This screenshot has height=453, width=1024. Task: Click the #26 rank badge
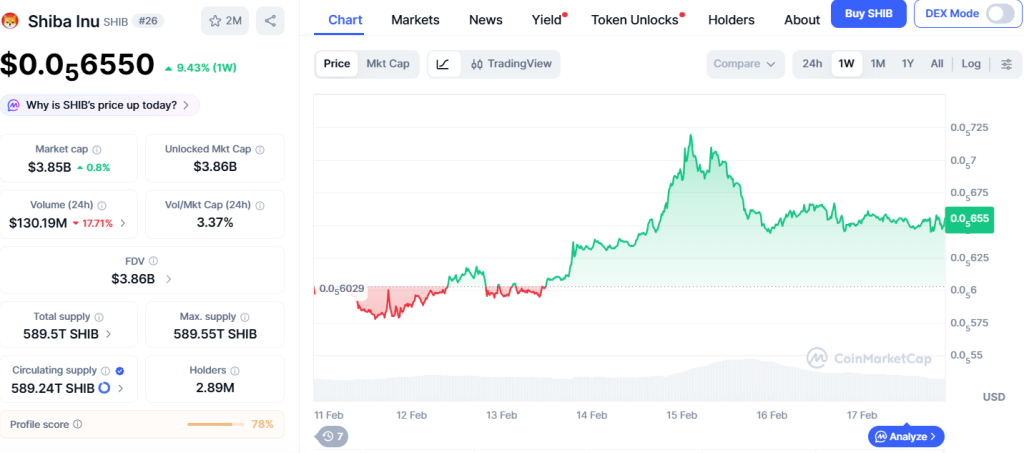click(148, 21)
